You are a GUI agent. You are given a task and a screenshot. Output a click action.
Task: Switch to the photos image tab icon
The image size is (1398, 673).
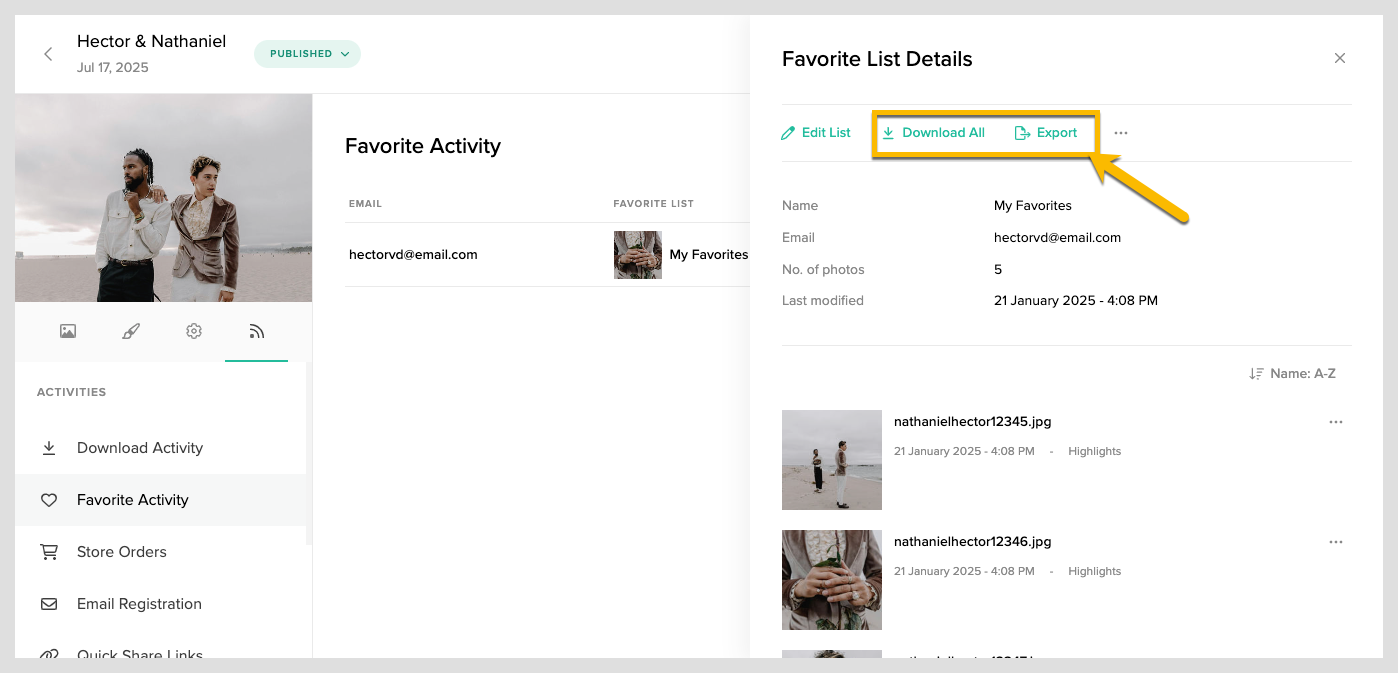coord(68,331)
